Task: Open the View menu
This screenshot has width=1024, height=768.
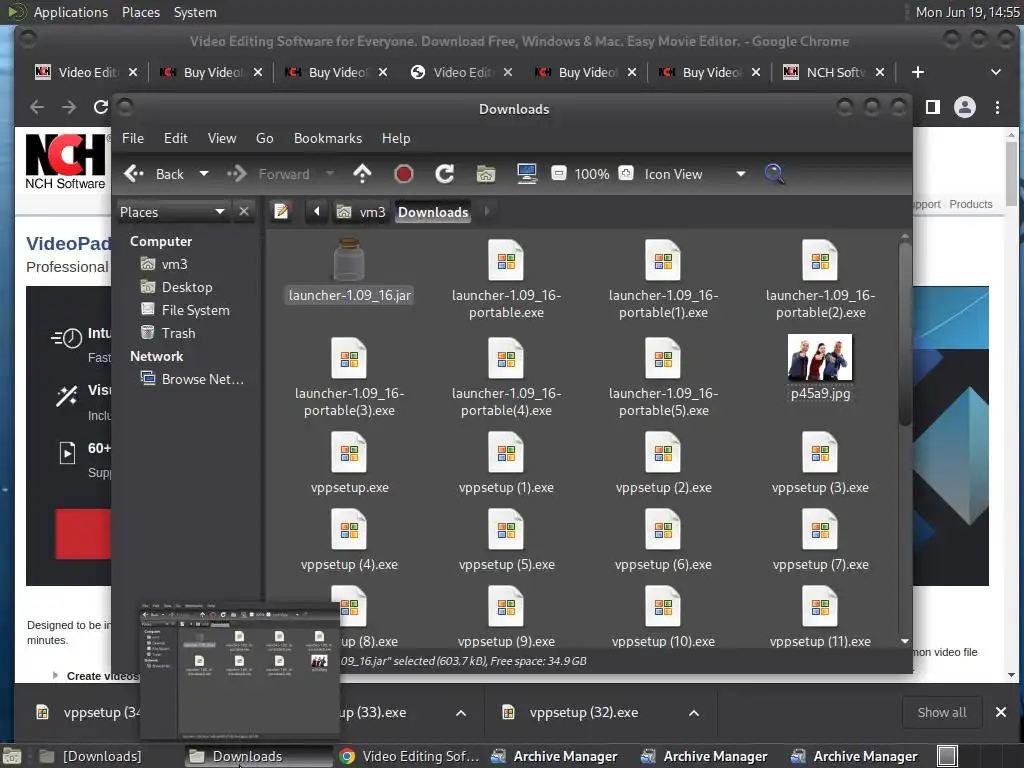Action: coord(222,138)
